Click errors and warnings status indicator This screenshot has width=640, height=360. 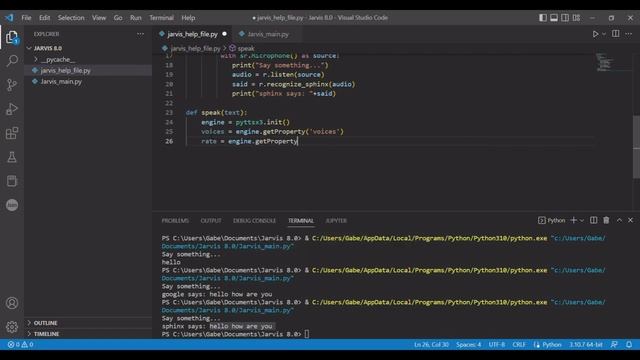[x=20, y=344]
